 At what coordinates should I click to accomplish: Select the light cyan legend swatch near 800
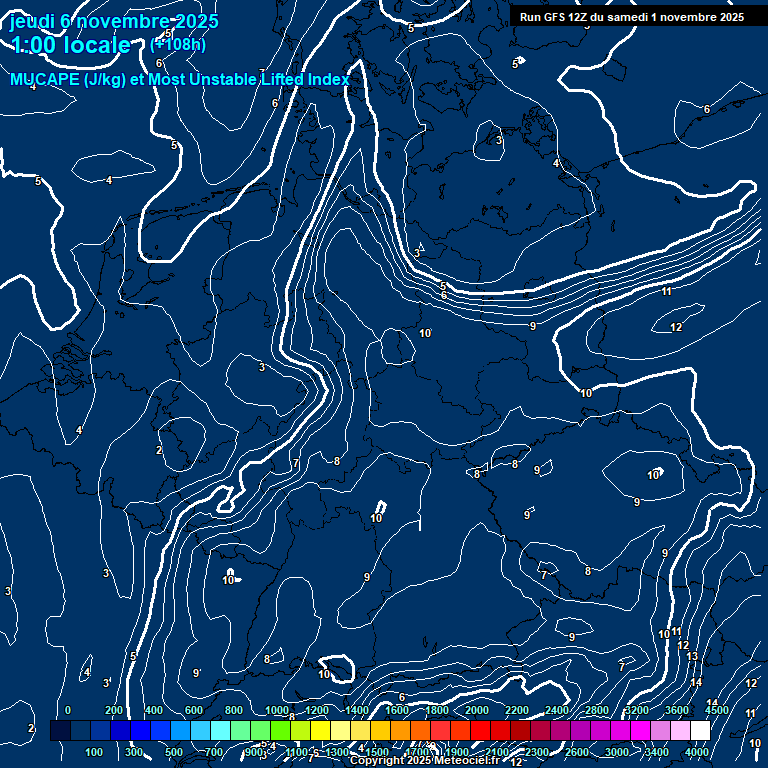tap(220, 730)
